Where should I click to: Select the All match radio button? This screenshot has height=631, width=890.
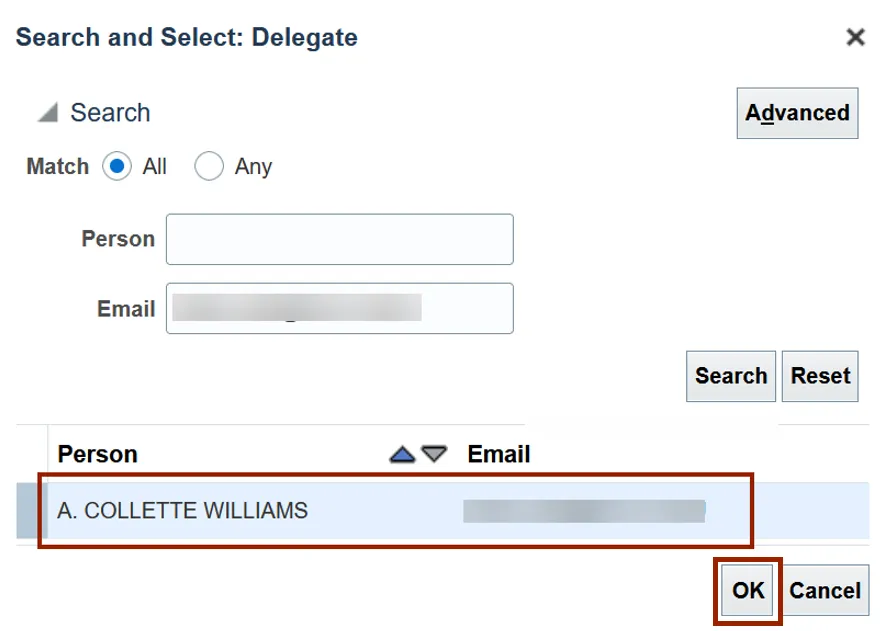coord(118,167)
